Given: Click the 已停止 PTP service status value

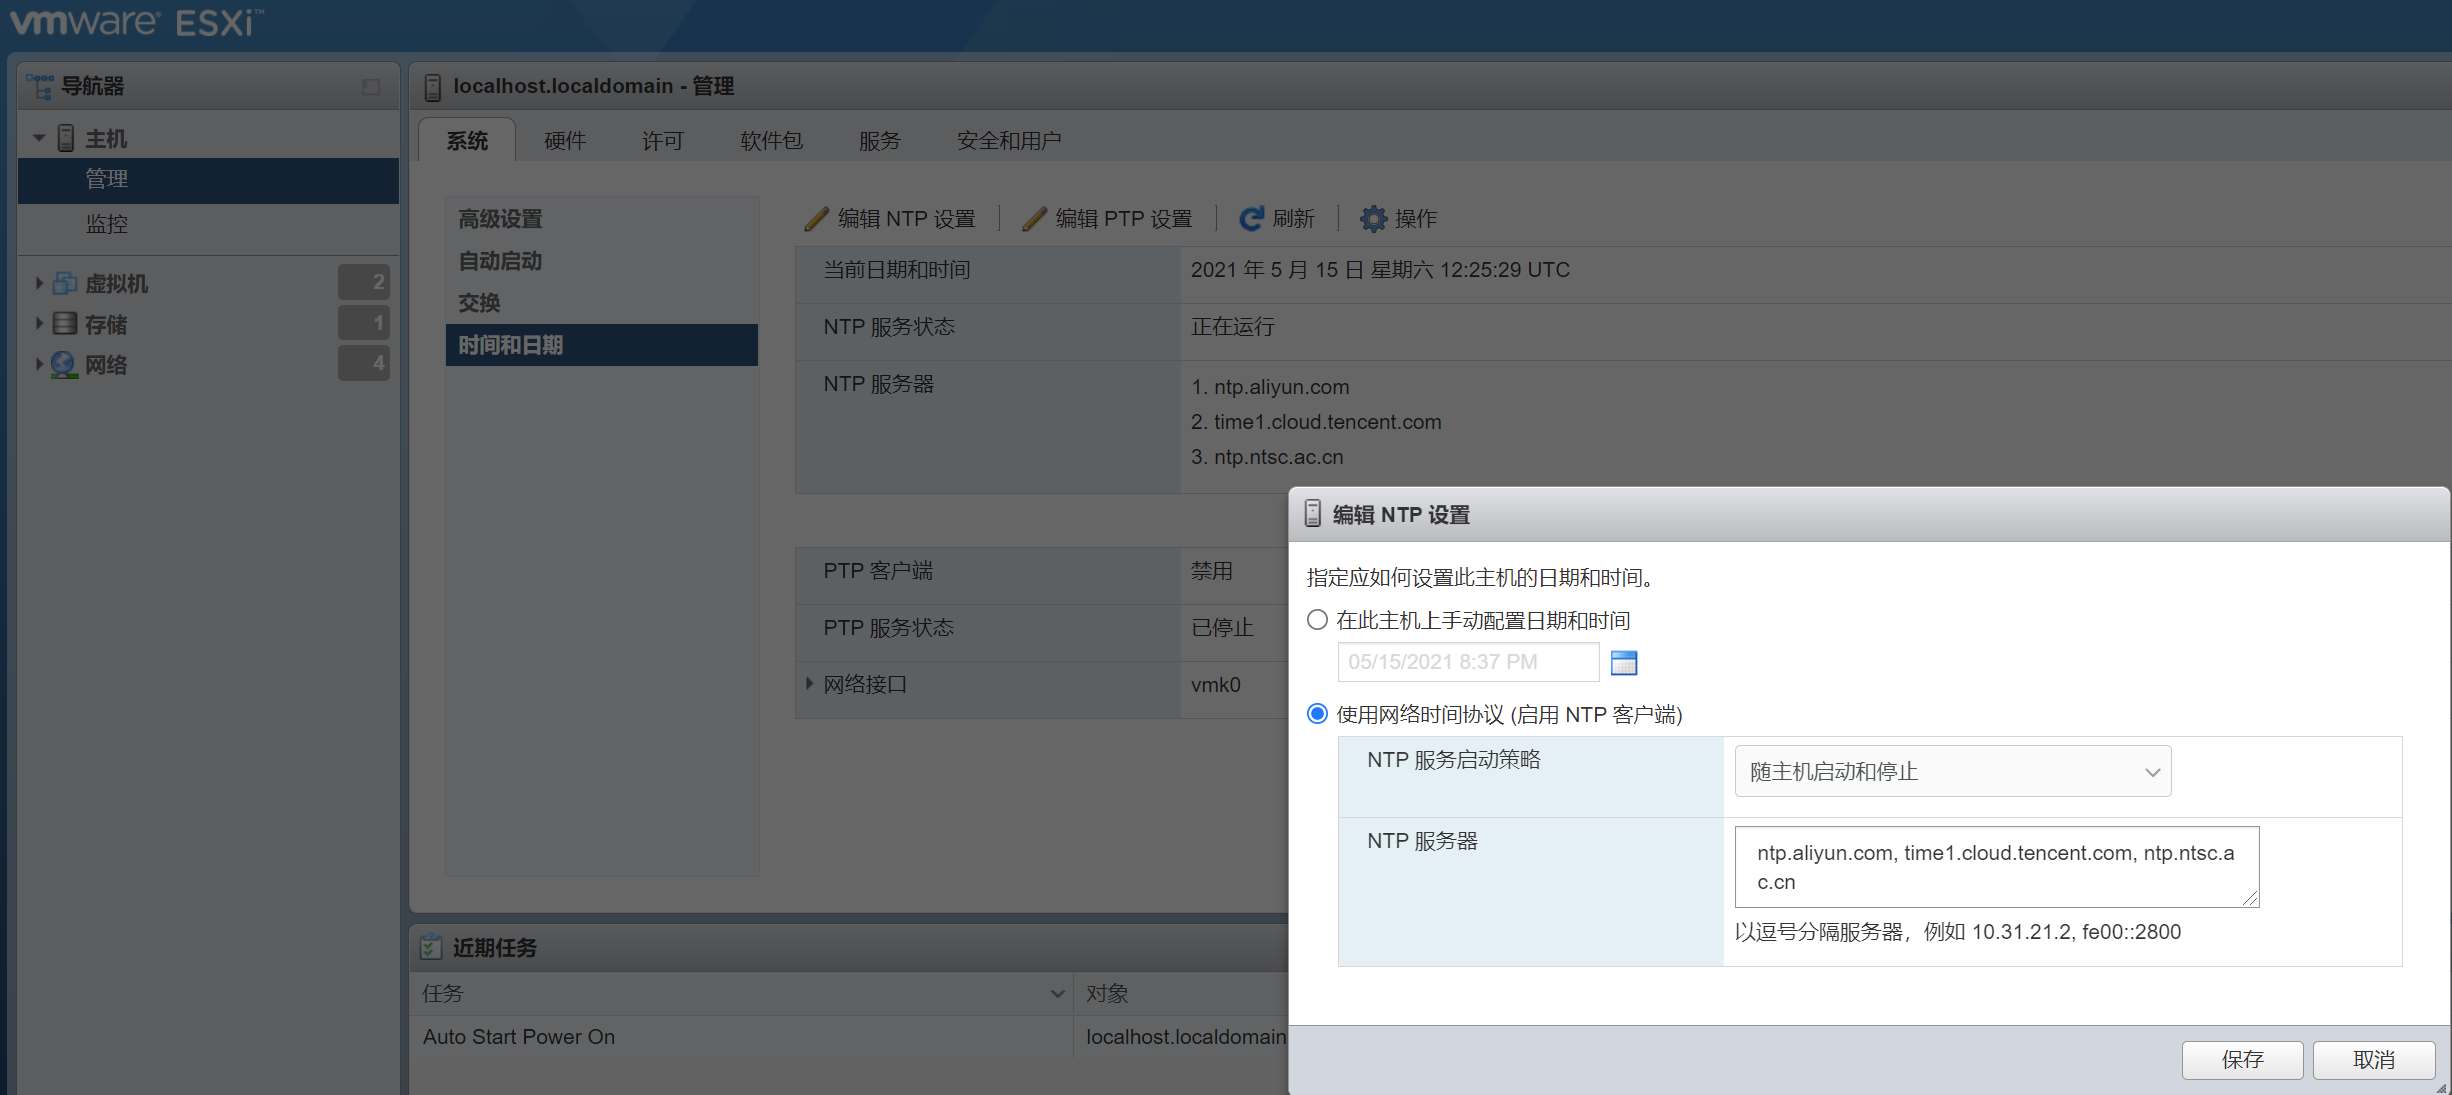Looking at the screenshot, I should point(1222,628).
